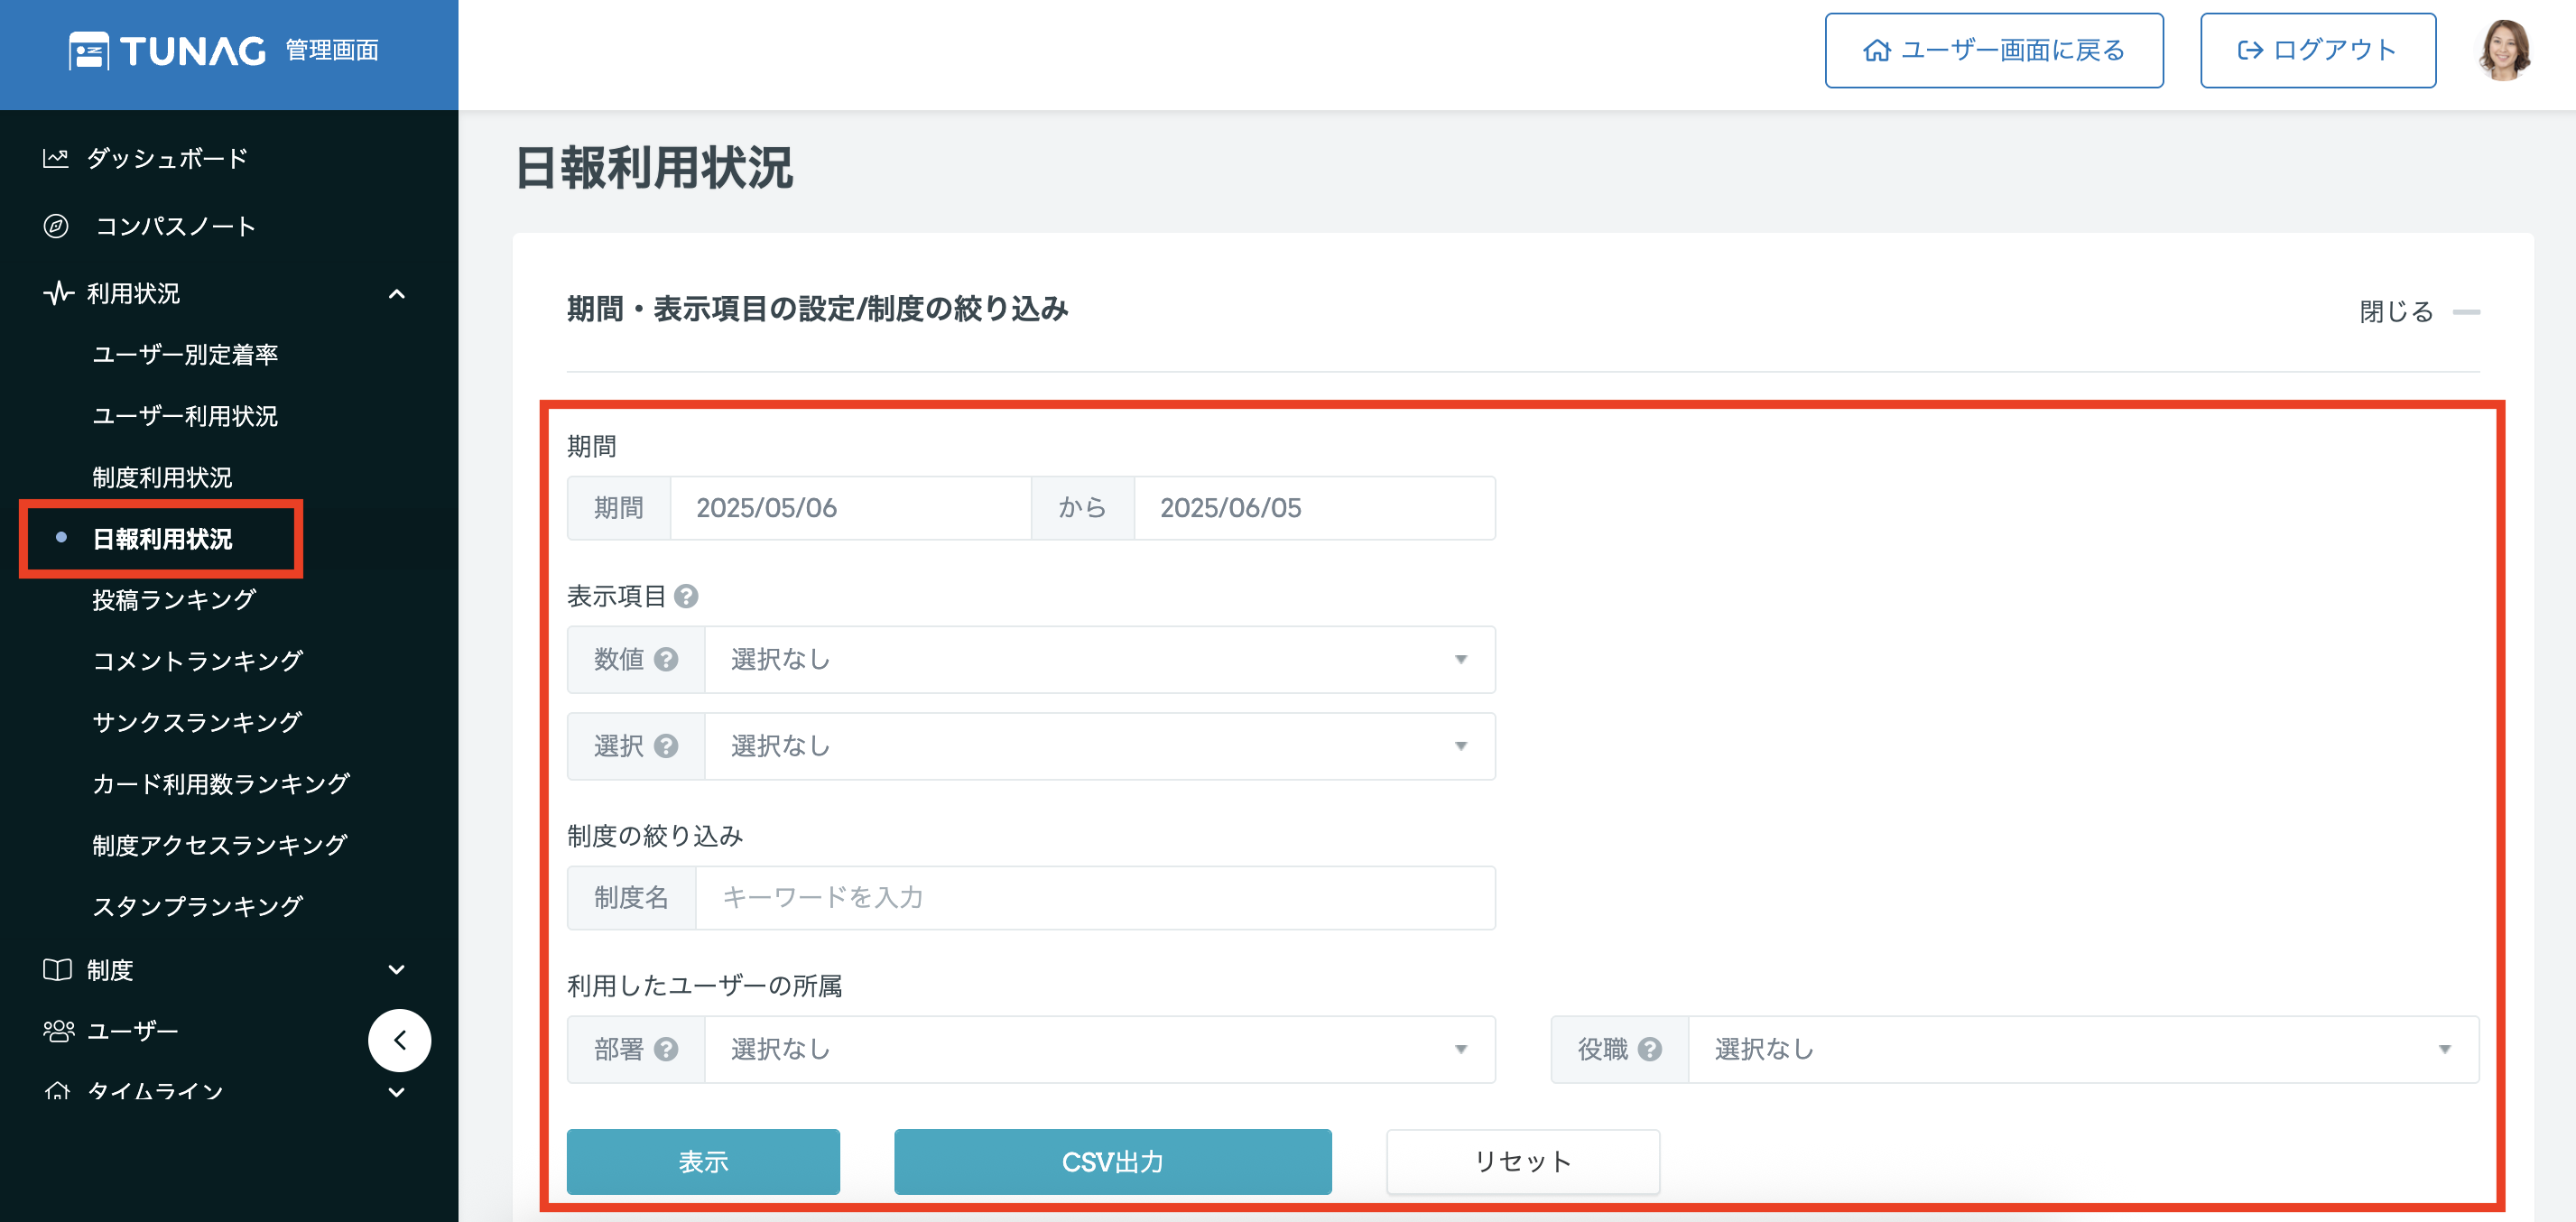Click the ログアウト button
Viewport: 2576px width, 1222px height.
2318,50
